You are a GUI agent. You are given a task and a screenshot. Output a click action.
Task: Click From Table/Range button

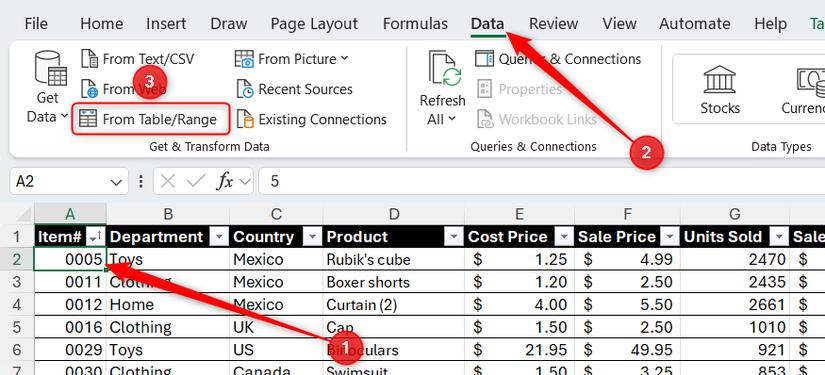[x=151, y=119]
